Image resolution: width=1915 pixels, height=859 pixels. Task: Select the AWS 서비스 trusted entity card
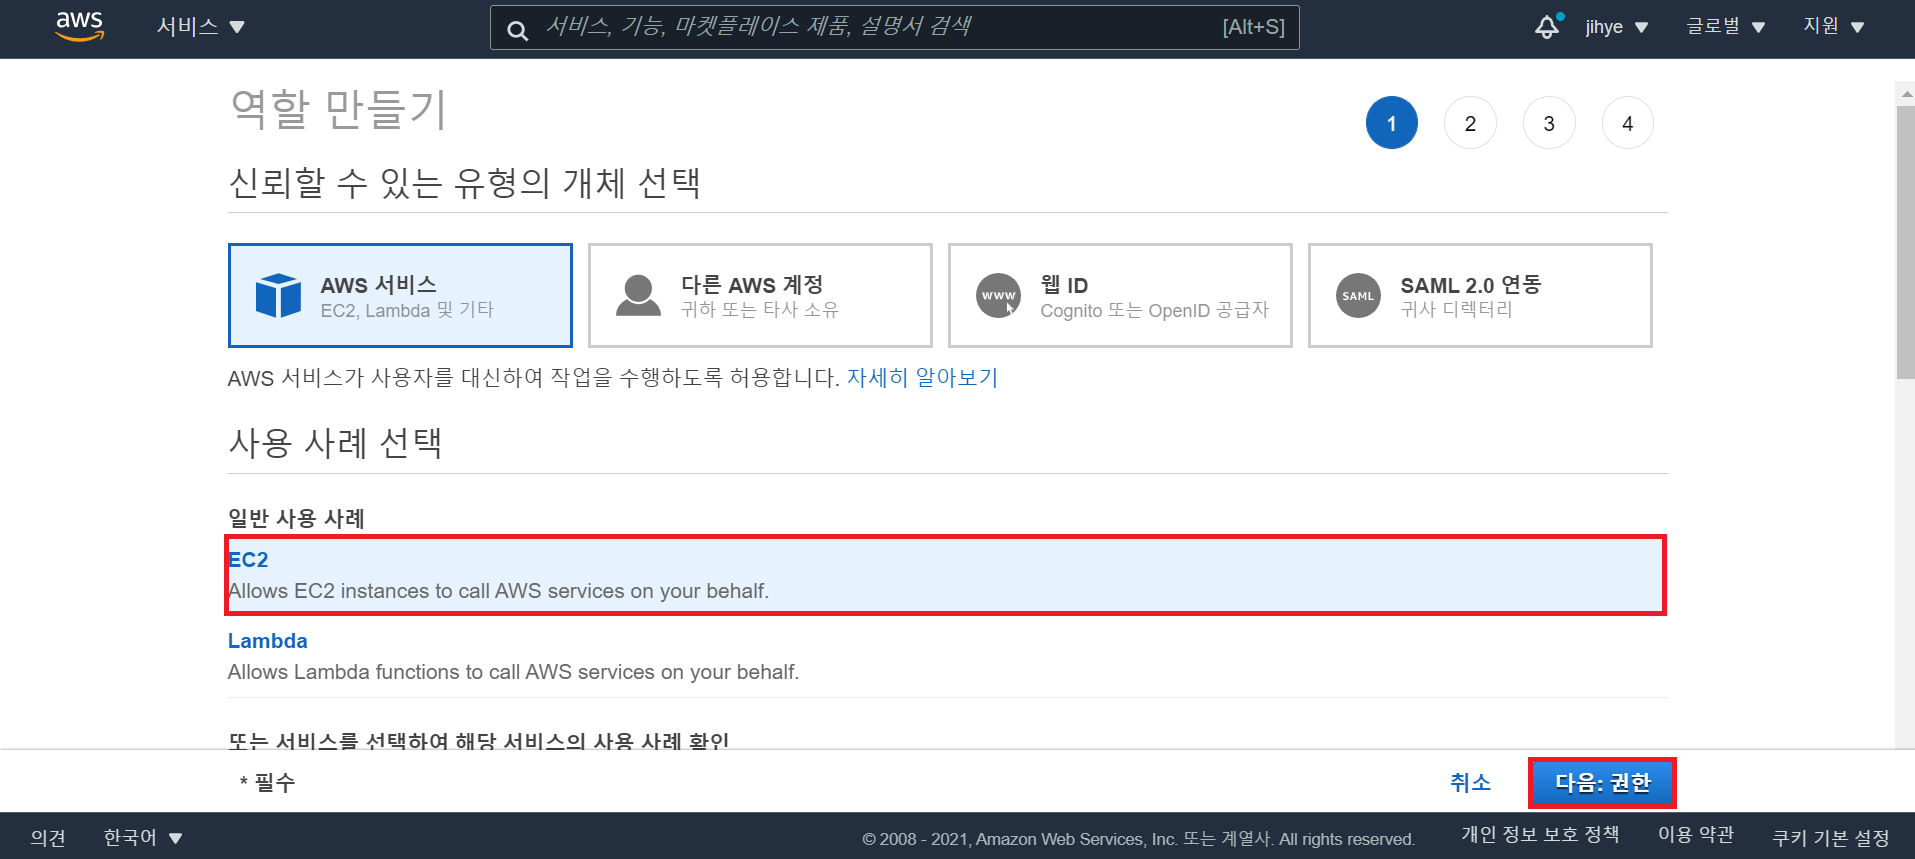click(400, 295)
